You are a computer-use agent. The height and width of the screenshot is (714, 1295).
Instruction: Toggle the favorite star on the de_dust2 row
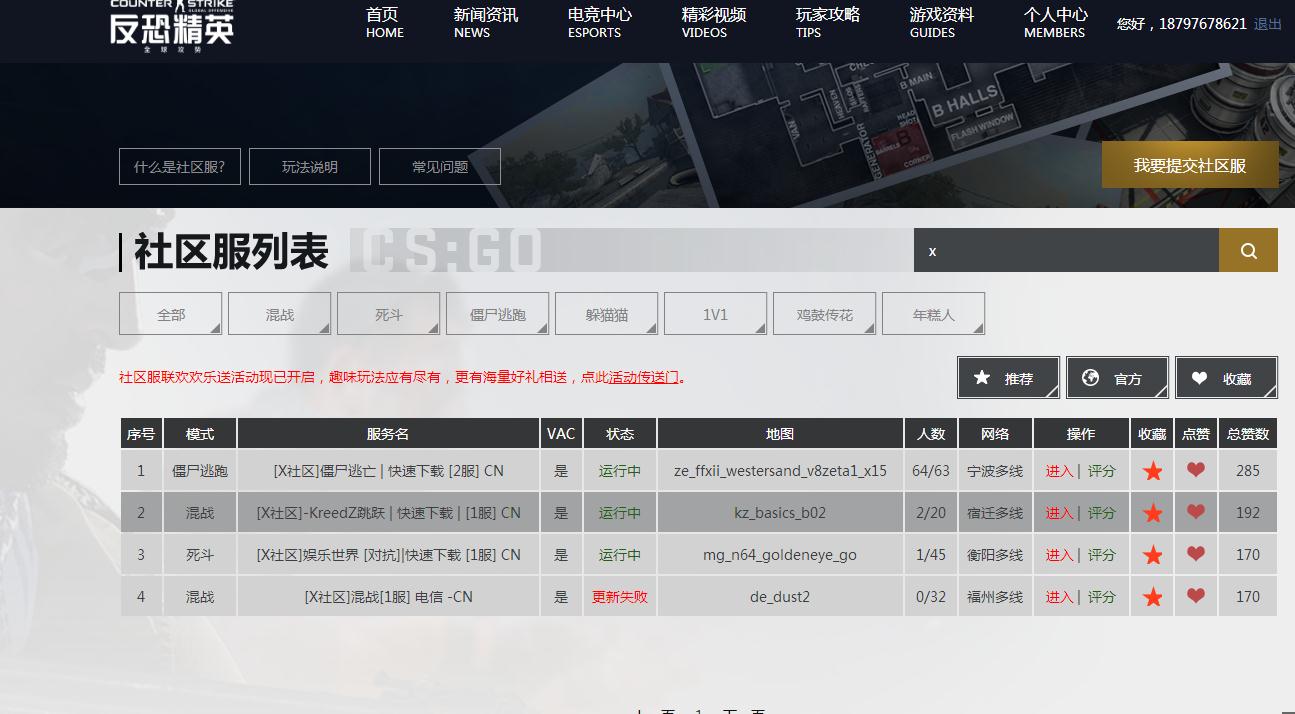coord(1152,596)
